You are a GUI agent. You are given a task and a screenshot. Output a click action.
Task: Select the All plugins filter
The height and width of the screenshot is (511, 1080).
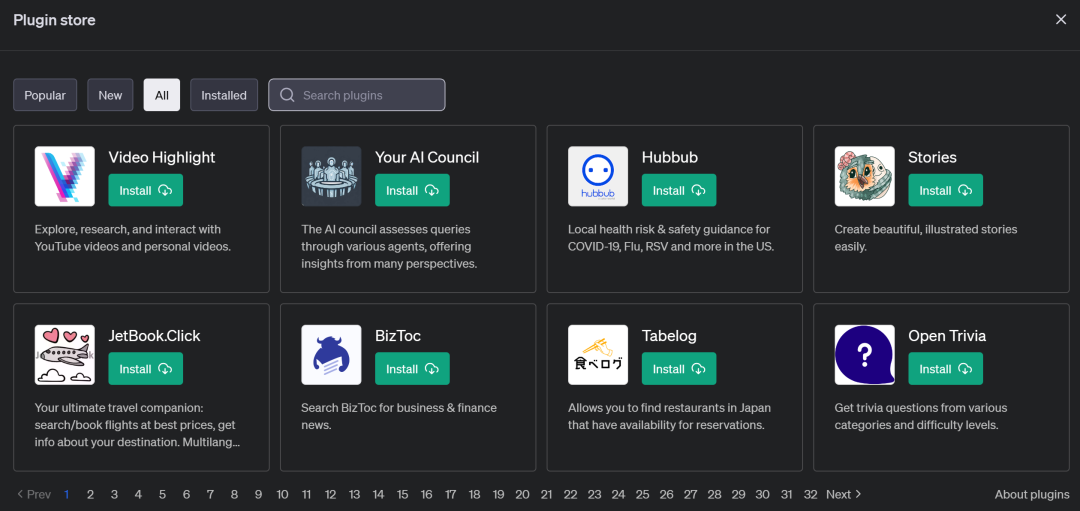click(x=161, y=95)
